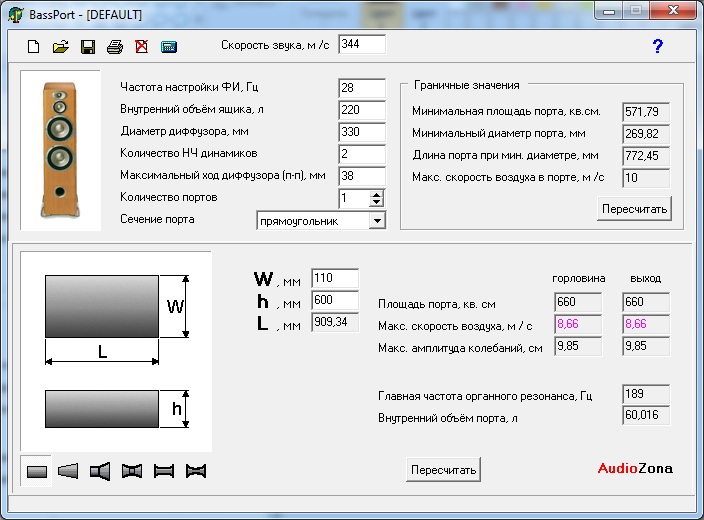
Task: Click выход air speed value 8,66
Action: click(x=646, y=324)
